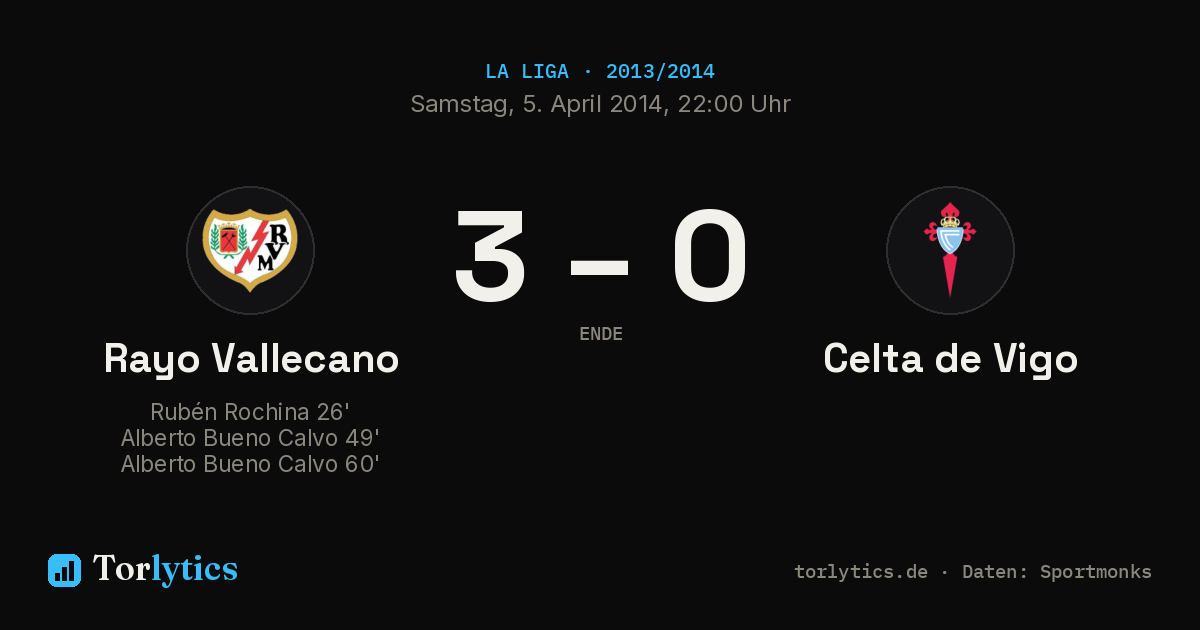
Task: Select Alberto Bueno Calvo 60' goal entry
Action: [250, 464]
